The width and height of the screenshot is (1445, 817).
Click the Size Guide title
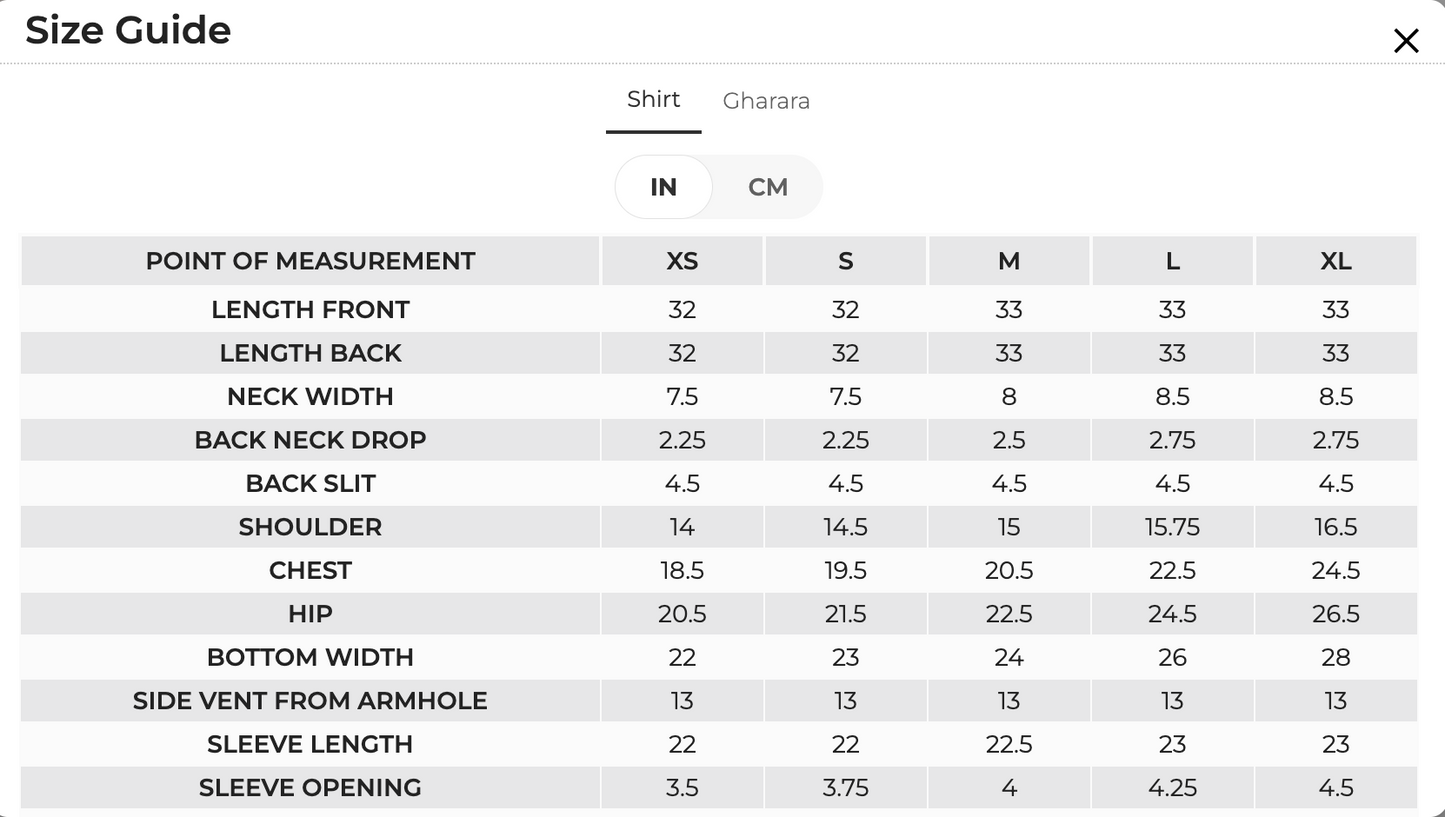point(128,30)
